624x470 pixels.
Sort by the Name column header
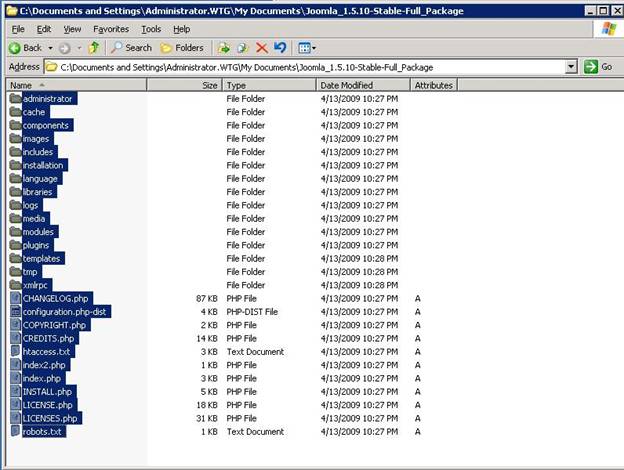[x=76, y=85]
